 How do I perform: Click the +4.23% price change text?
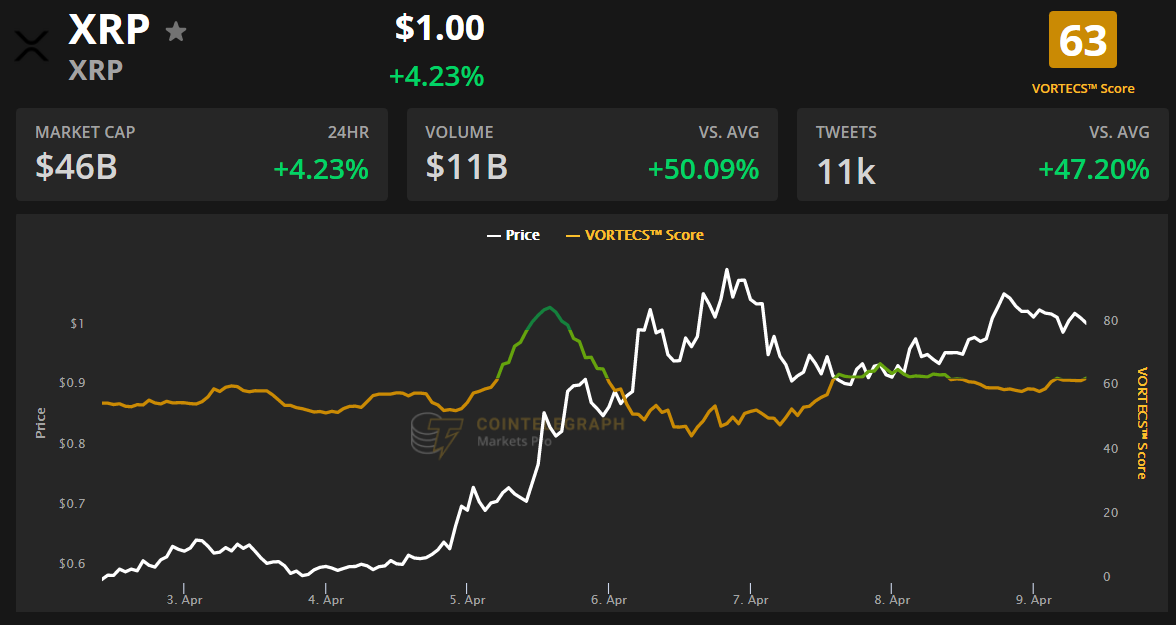coord(438,76)
